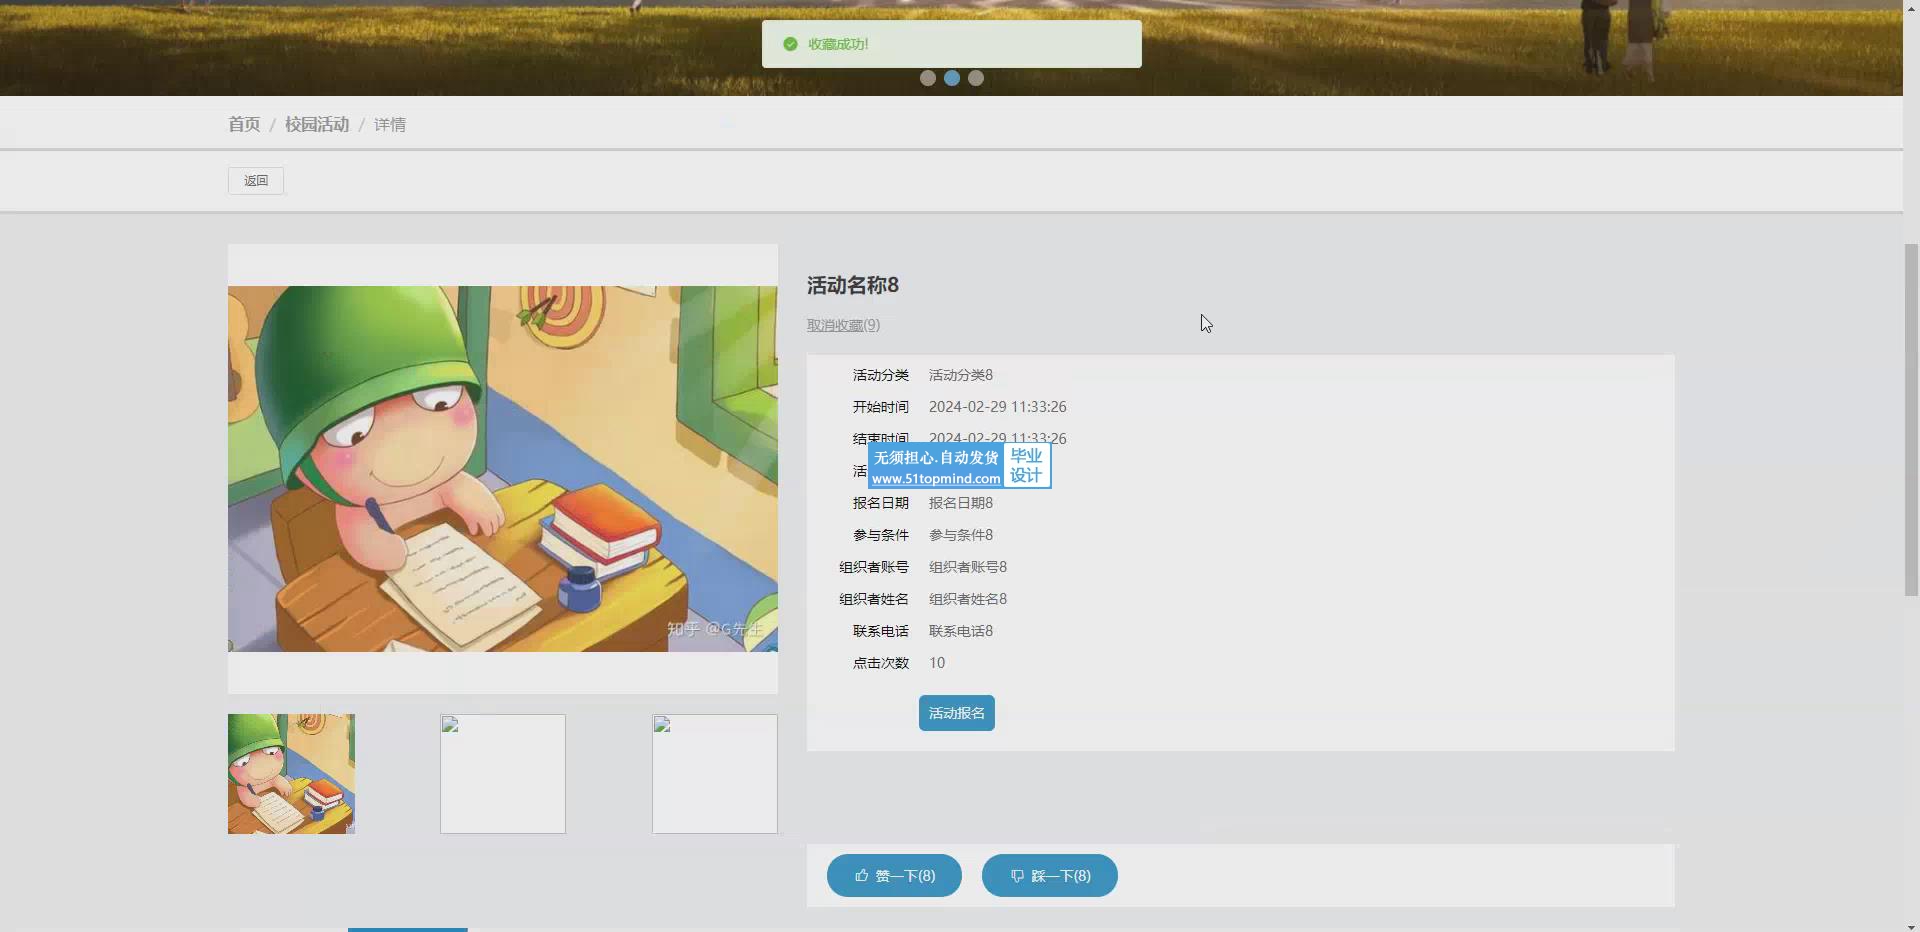This screenshot has height=932, width=1920.
Task: Open 校园活动 in the breadcrumb
Action: coord(317,124)
